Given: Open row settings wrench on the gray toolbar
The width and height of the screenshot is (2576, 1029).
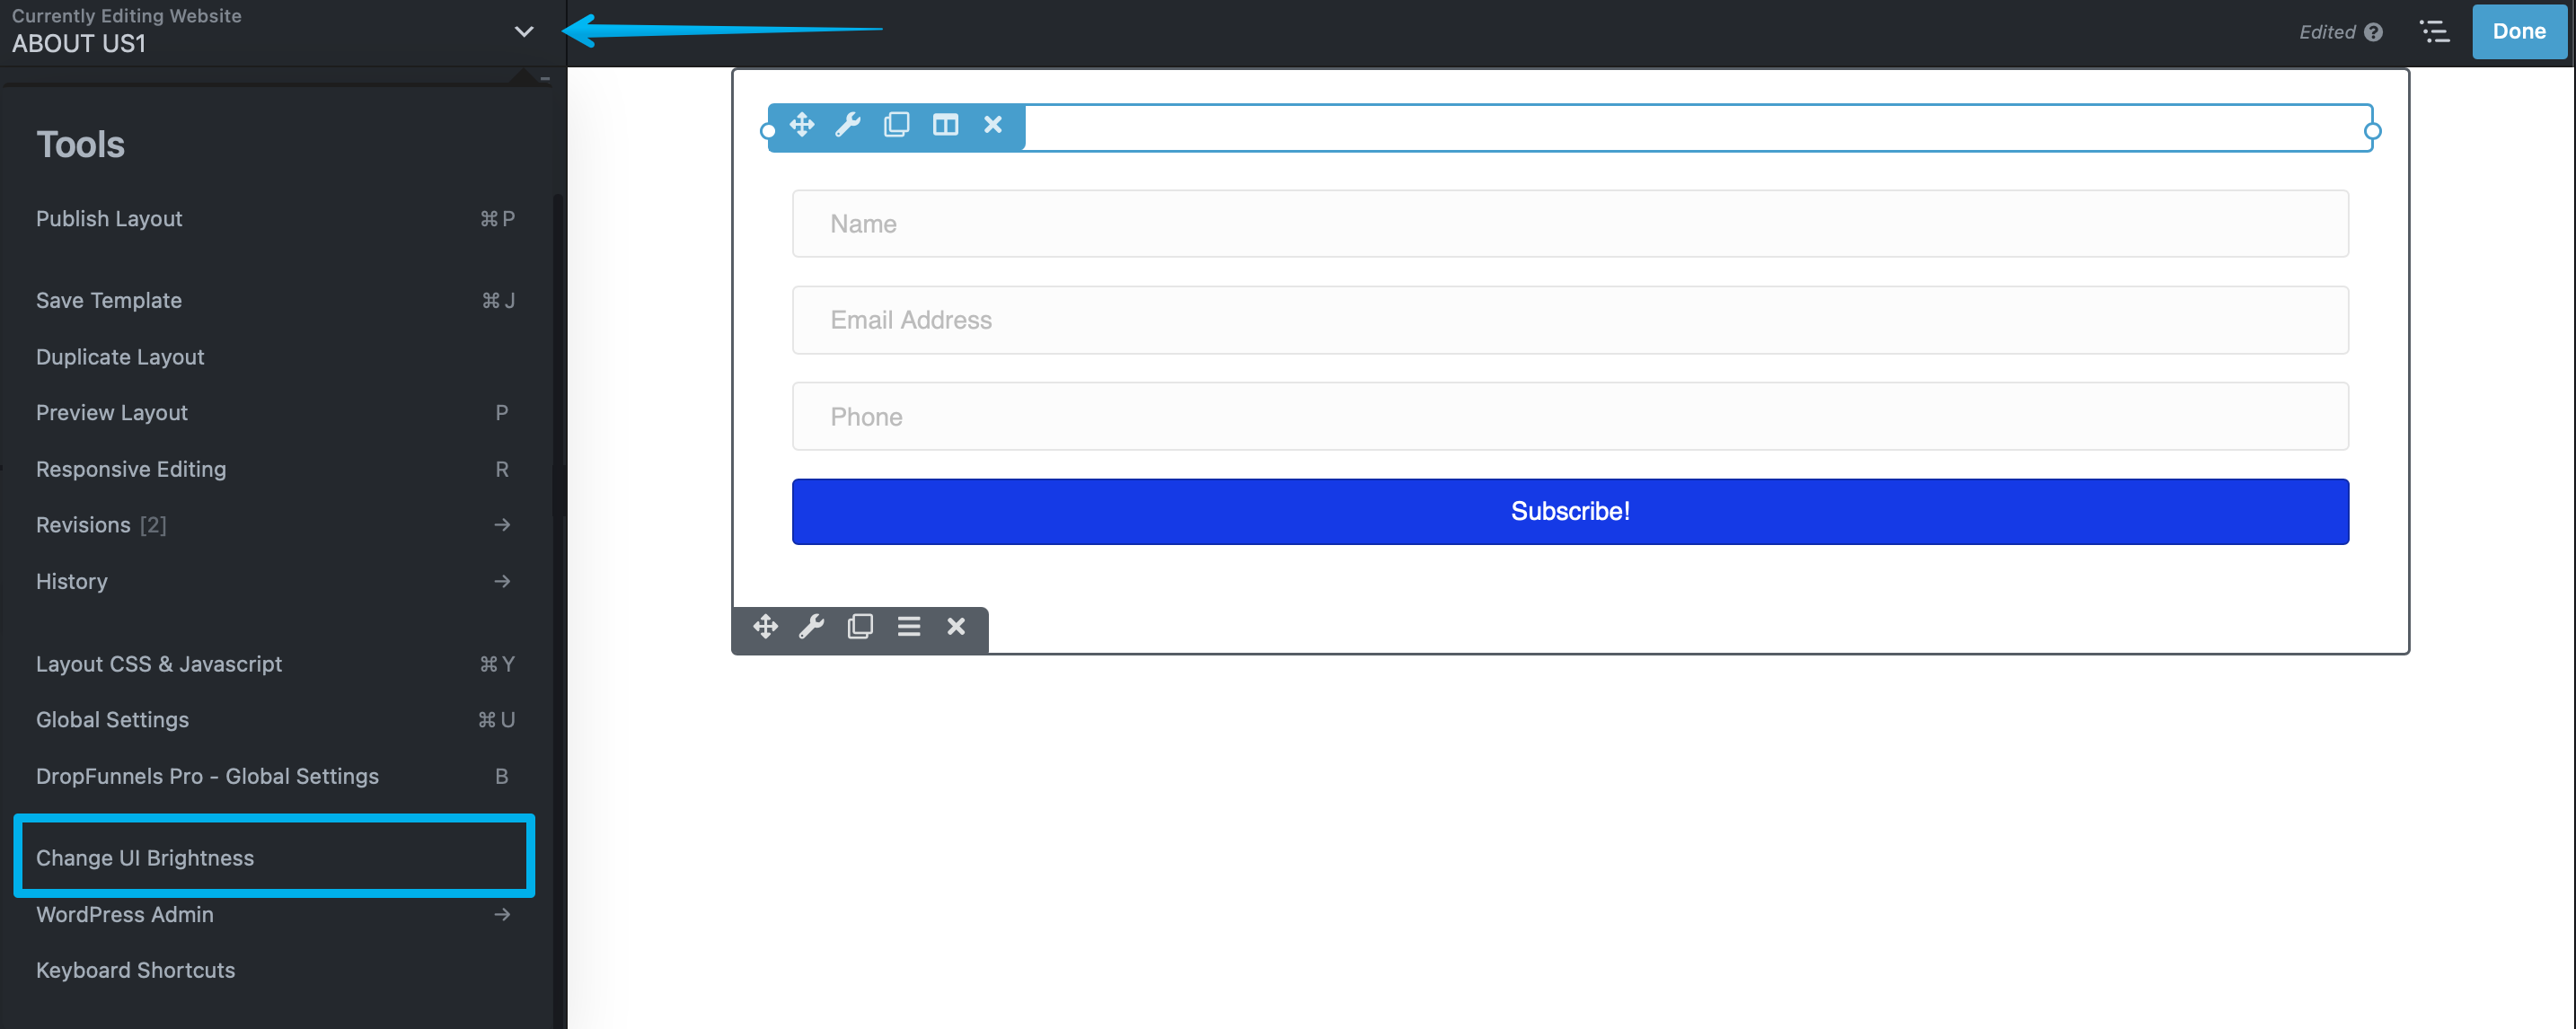Looking at the screenshot, I should click(x=812, y=627).
